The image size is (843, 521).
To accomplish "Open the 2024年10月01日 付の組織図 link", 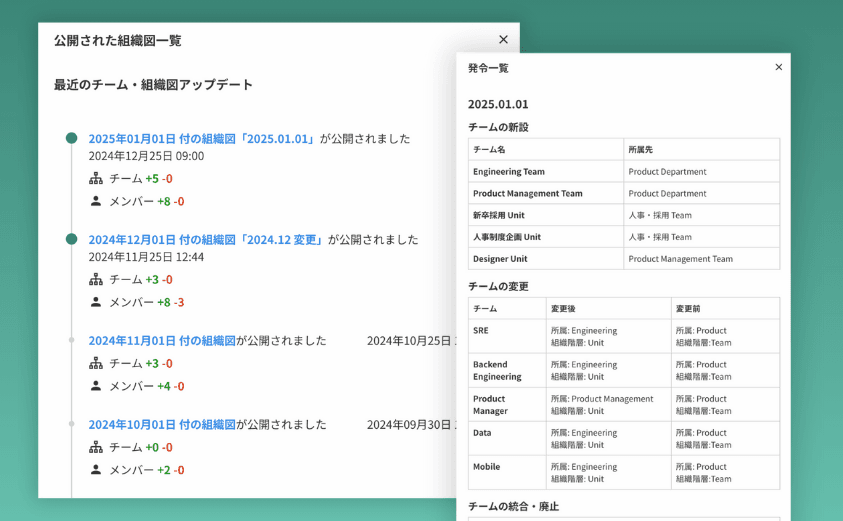I will [161, 424].
